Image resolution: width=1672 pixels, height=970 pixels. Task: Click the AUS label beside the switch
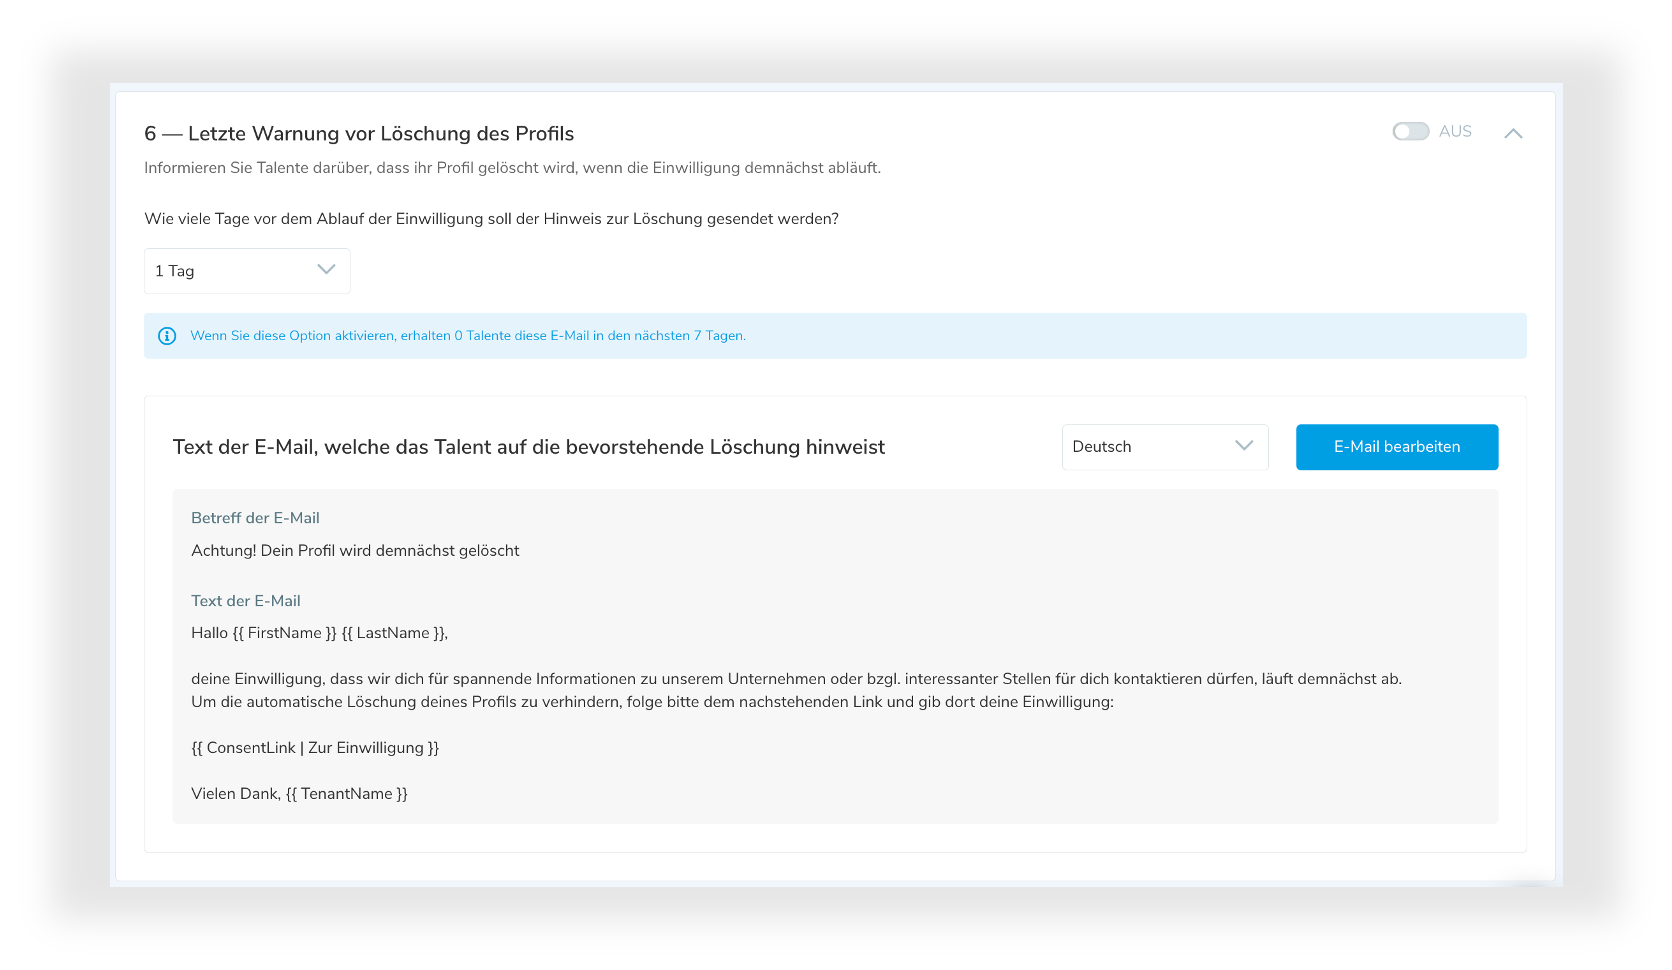(x=1455, y=131)
